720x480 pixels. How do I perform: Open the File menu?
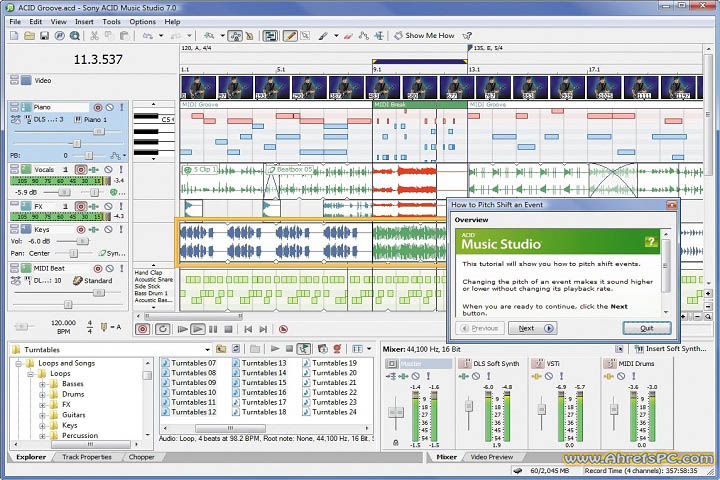tap(15, 22)
